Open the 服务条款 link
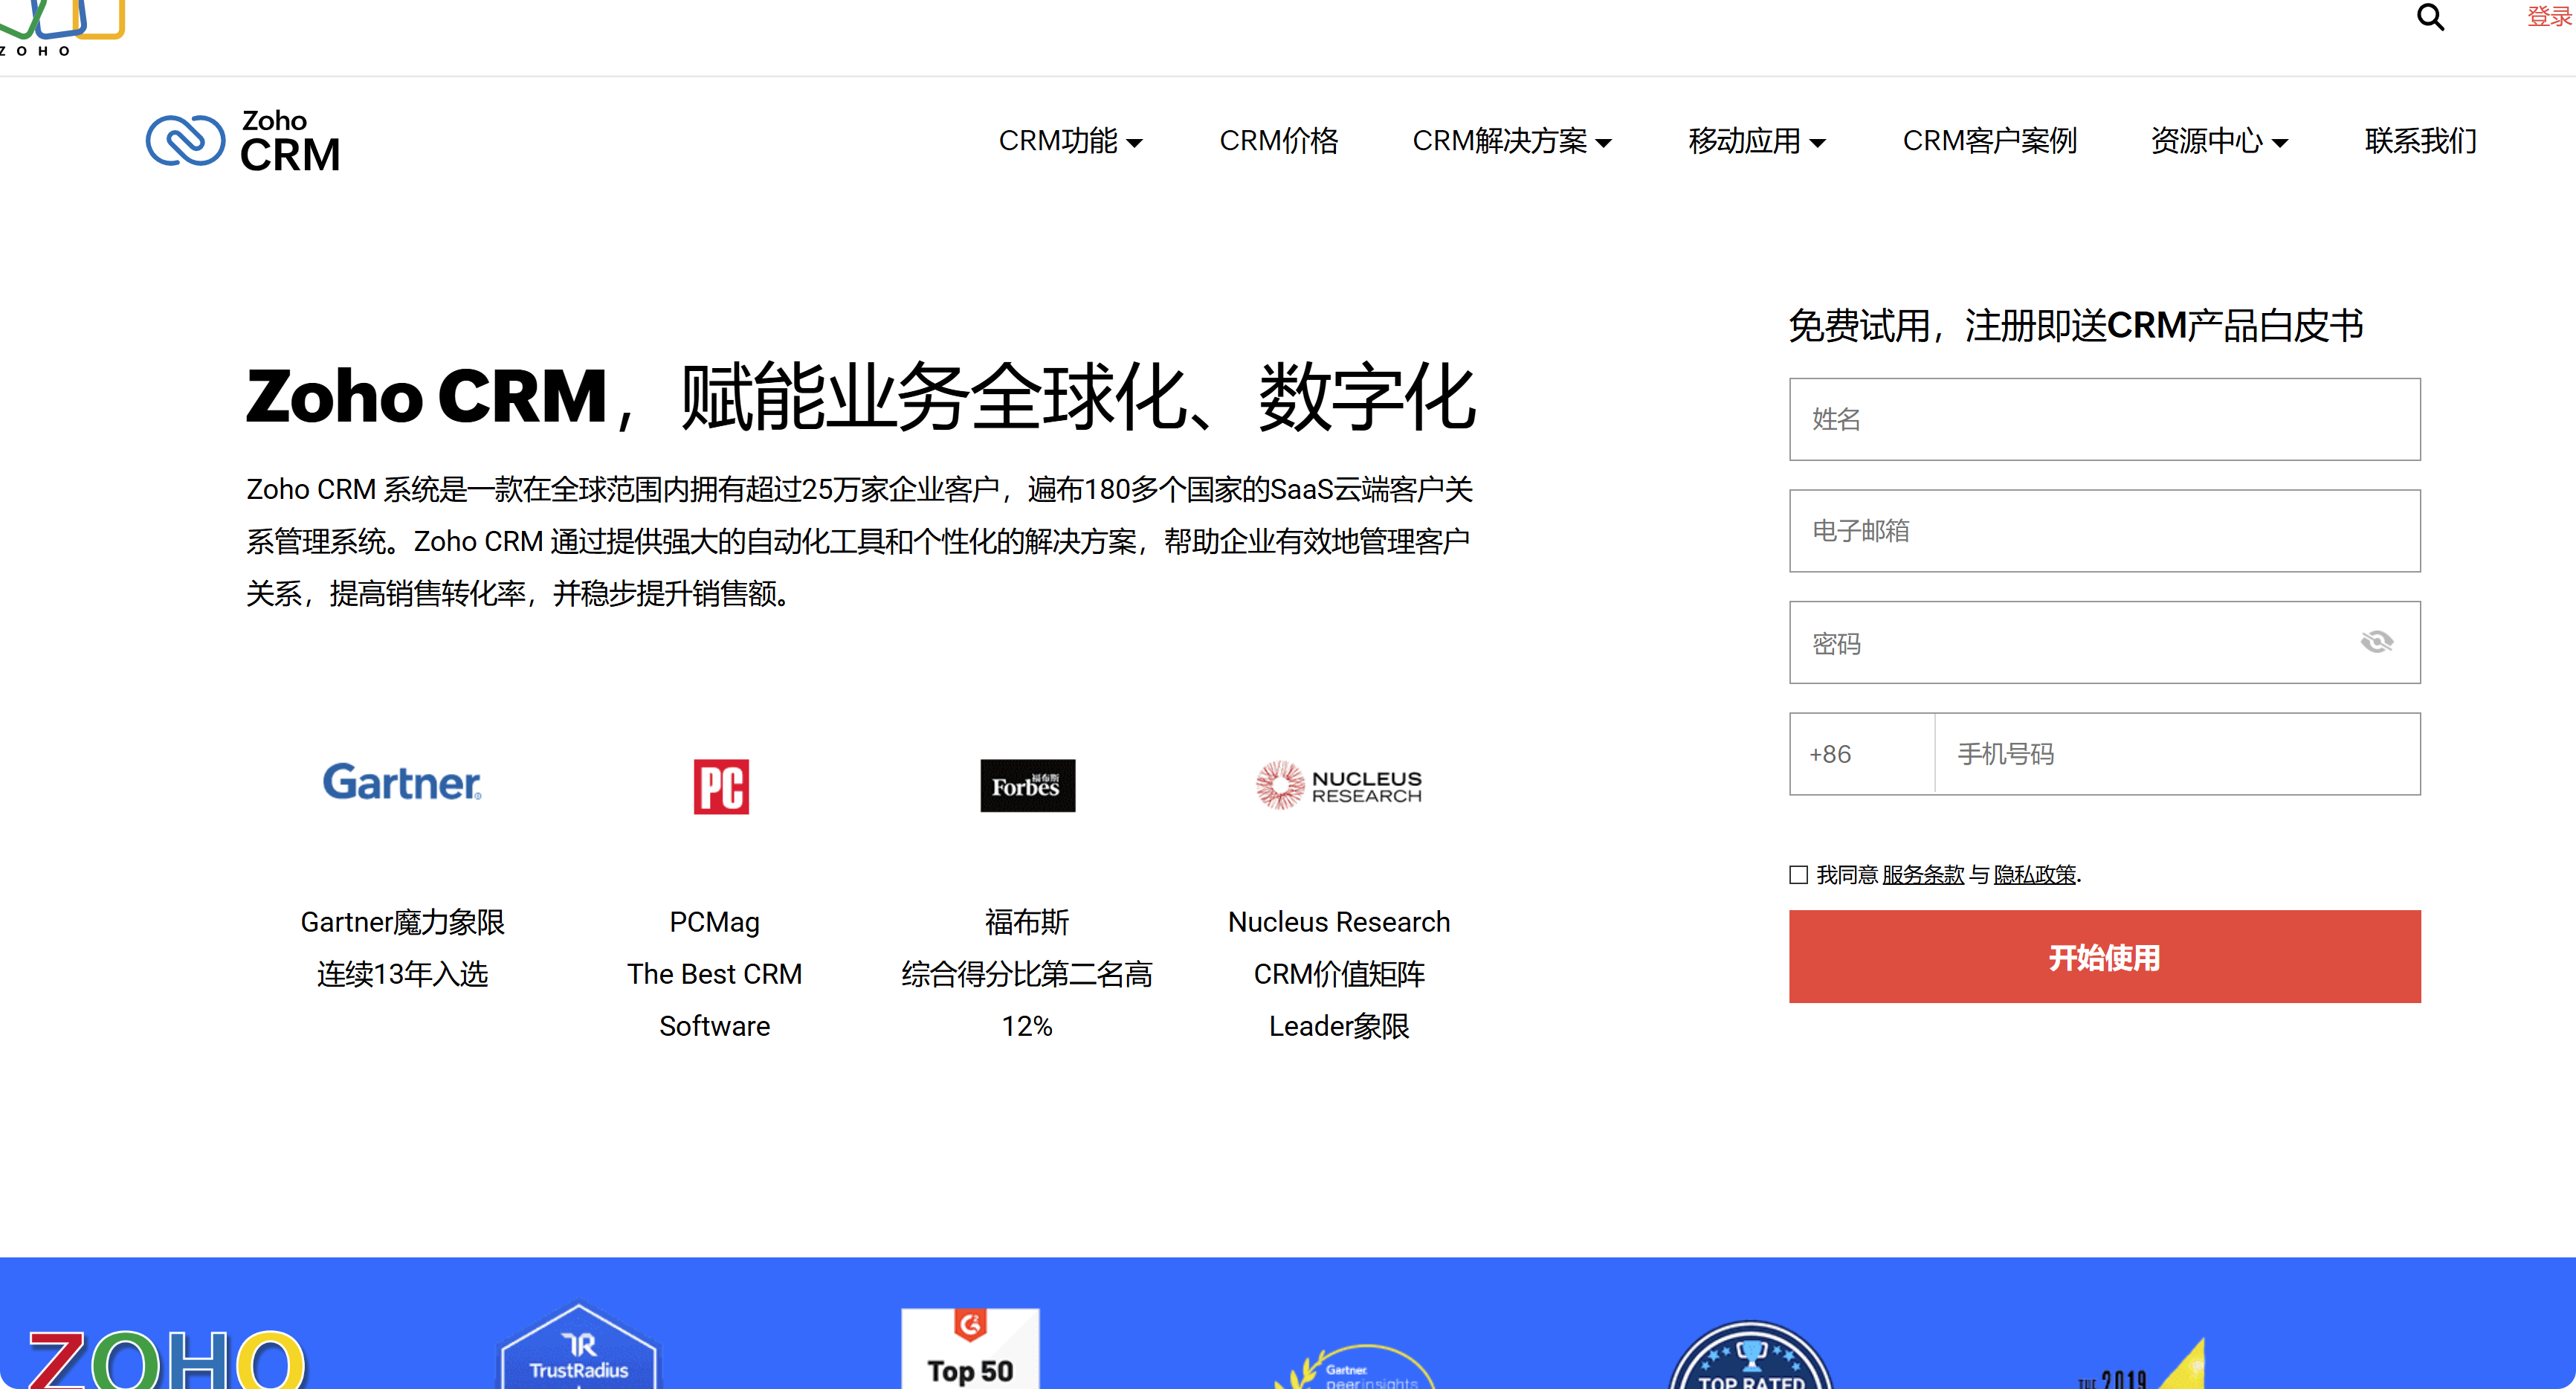The width and height of the screenshot is (2576, 1389). click(x=1922, y=875)
